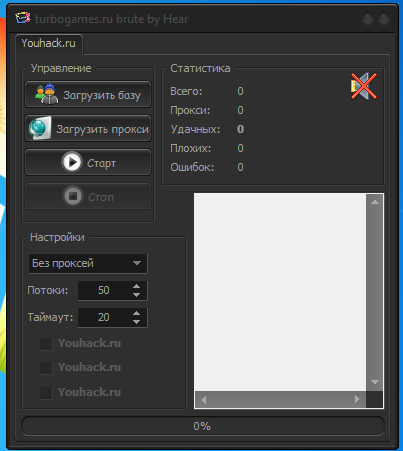Click the Загрузить базу button
This screenshot has height=451, width=403.
[x=88, y=95]
